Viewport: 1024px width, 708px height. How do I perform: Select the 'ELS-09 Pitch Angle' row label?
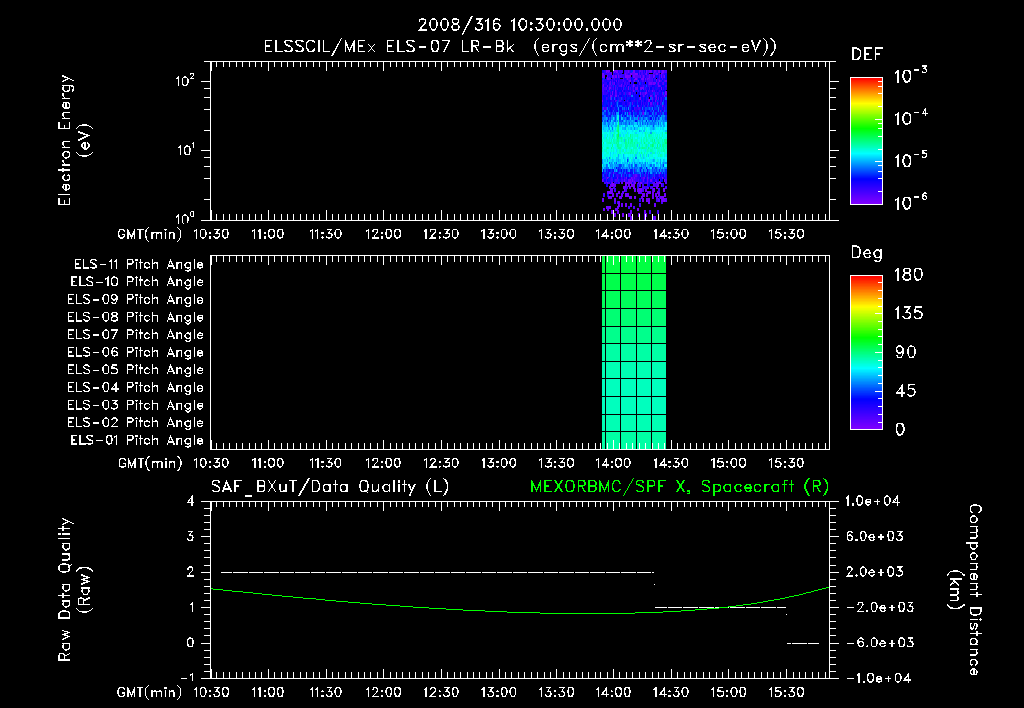pos(135,300)
